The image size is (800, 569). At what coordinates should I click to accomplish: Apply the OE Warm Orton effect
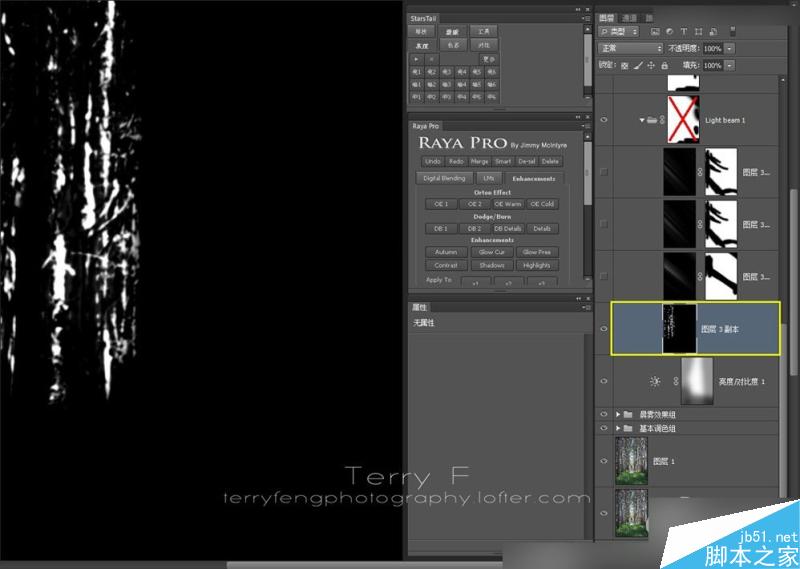508,204
